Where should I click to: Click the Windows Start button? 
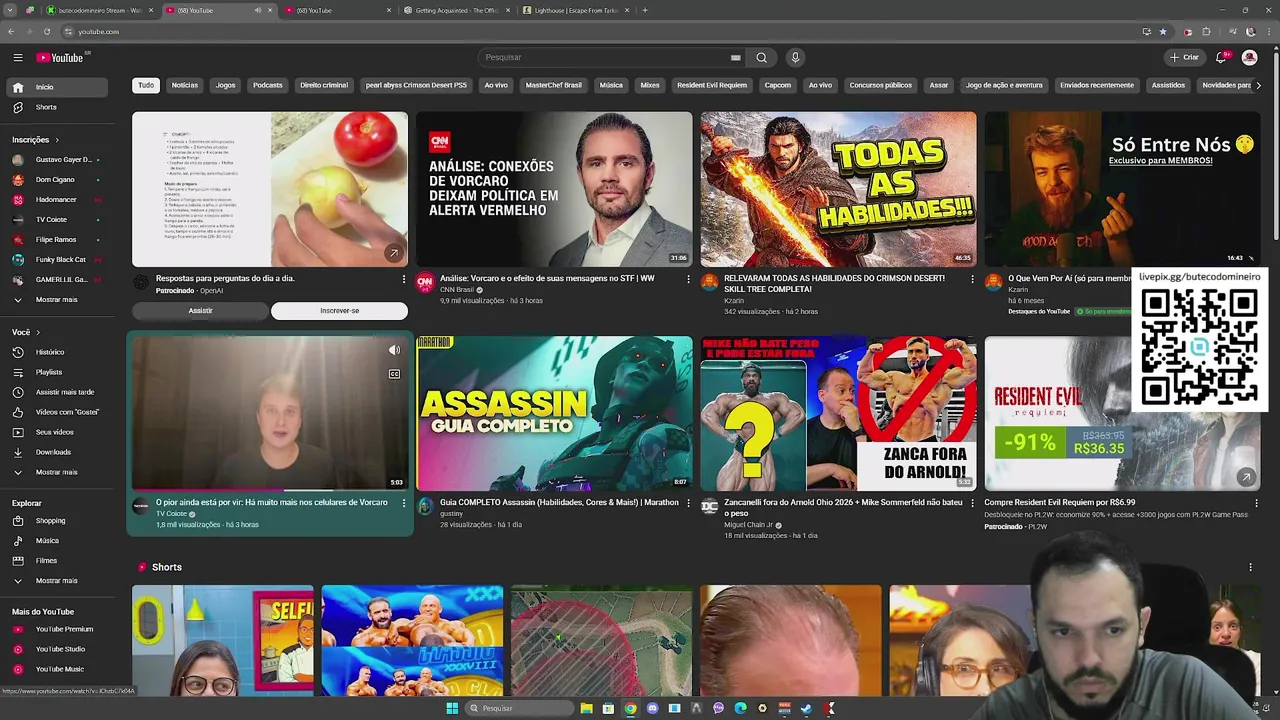click(452, 708)
